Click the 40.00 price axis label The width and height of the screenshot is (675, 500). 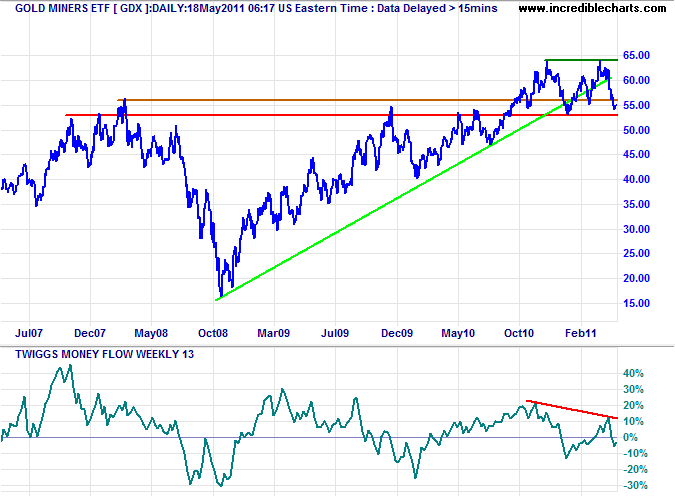[x=636, y=179]
